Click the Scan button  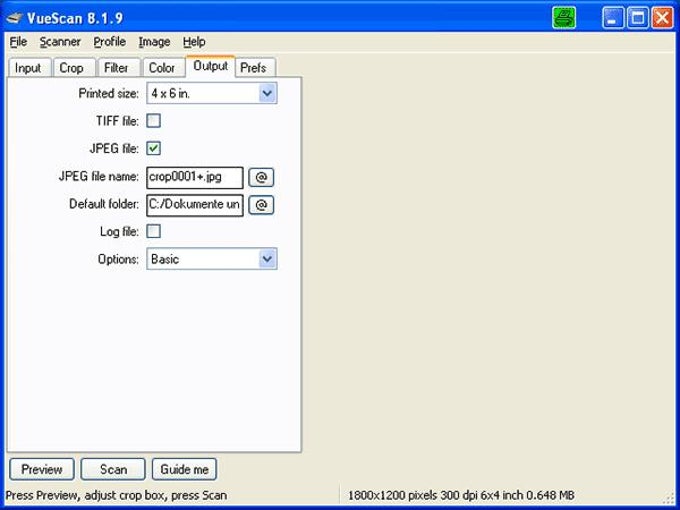pyautogui.click(x=113, y=469)
